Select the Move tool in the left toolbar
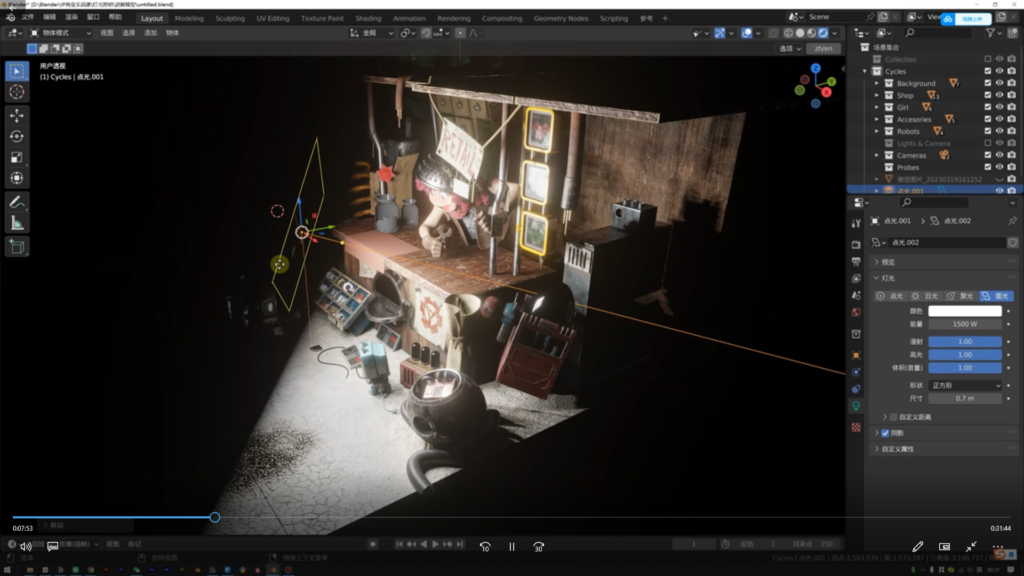Image resolution: width=1024 pixels, height=576 pixels. (x=17, y=115)
